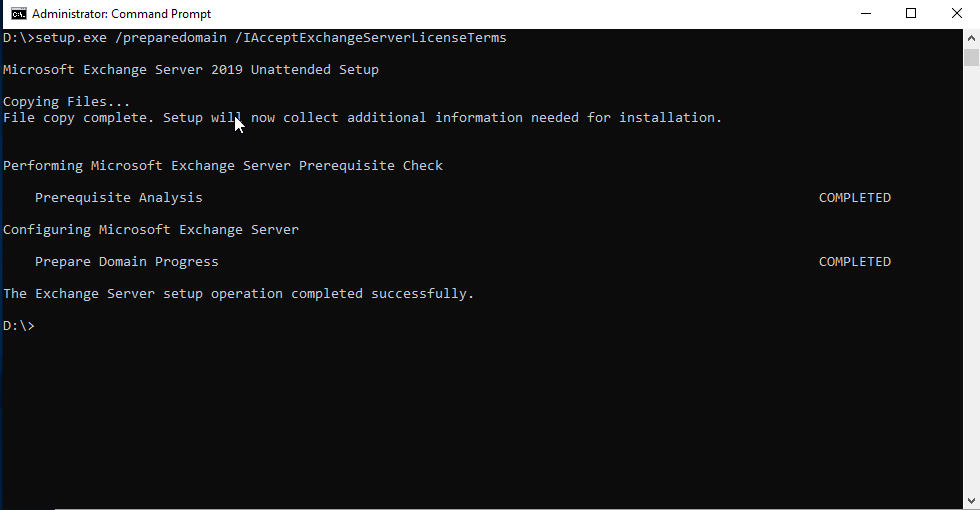The height and width of the screenshot is (510, 980).
Task: Open the Command Prompt system menu icon
Action: pos(18,14)
